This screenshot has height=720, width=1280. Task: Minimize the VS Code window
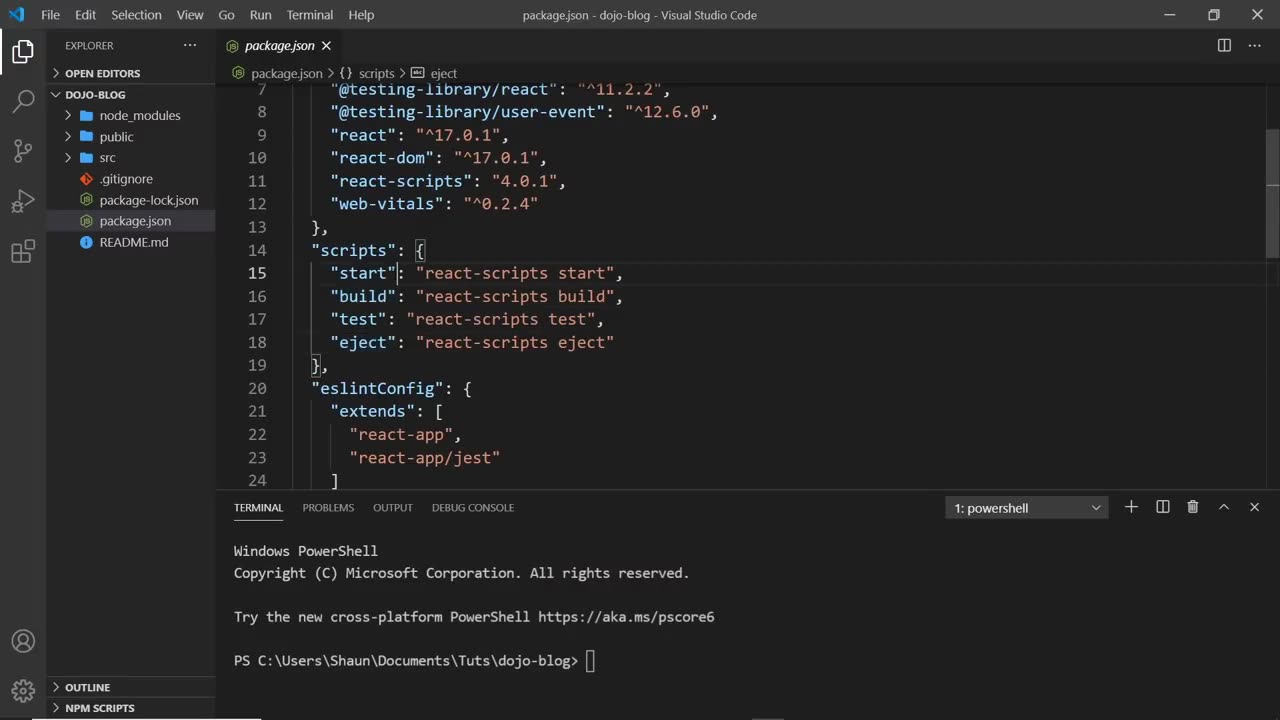coord(1170,15)
